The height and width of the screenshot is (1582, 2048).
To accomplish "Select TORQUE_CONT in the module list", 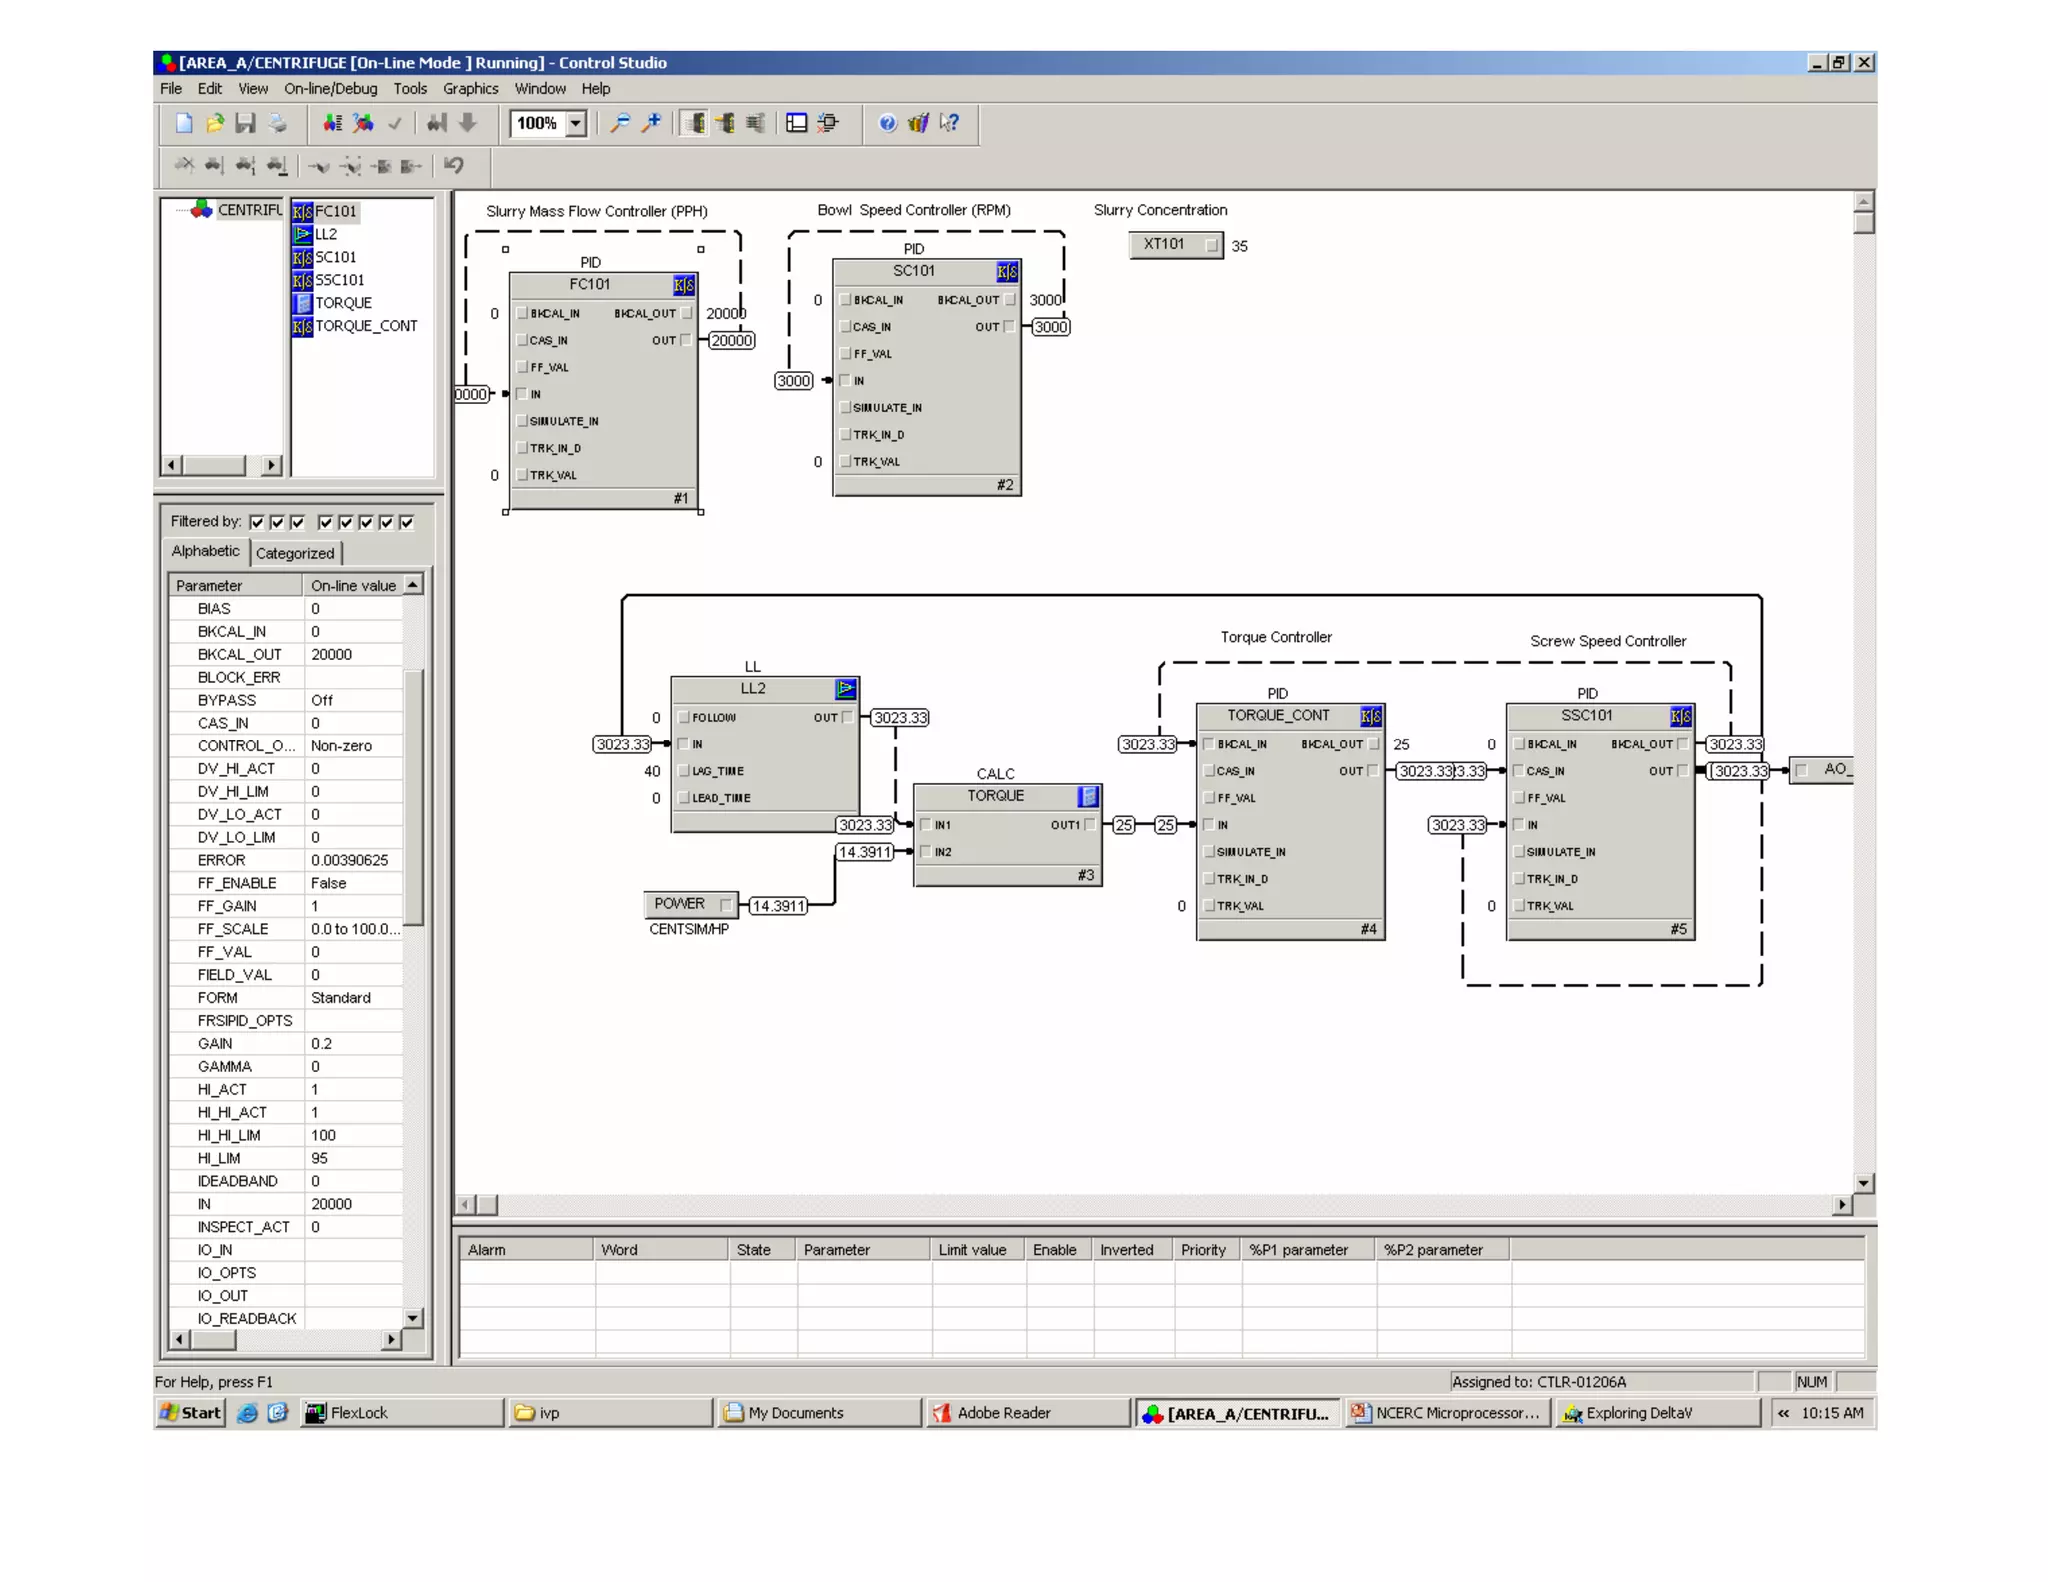I will pos(365,326).
